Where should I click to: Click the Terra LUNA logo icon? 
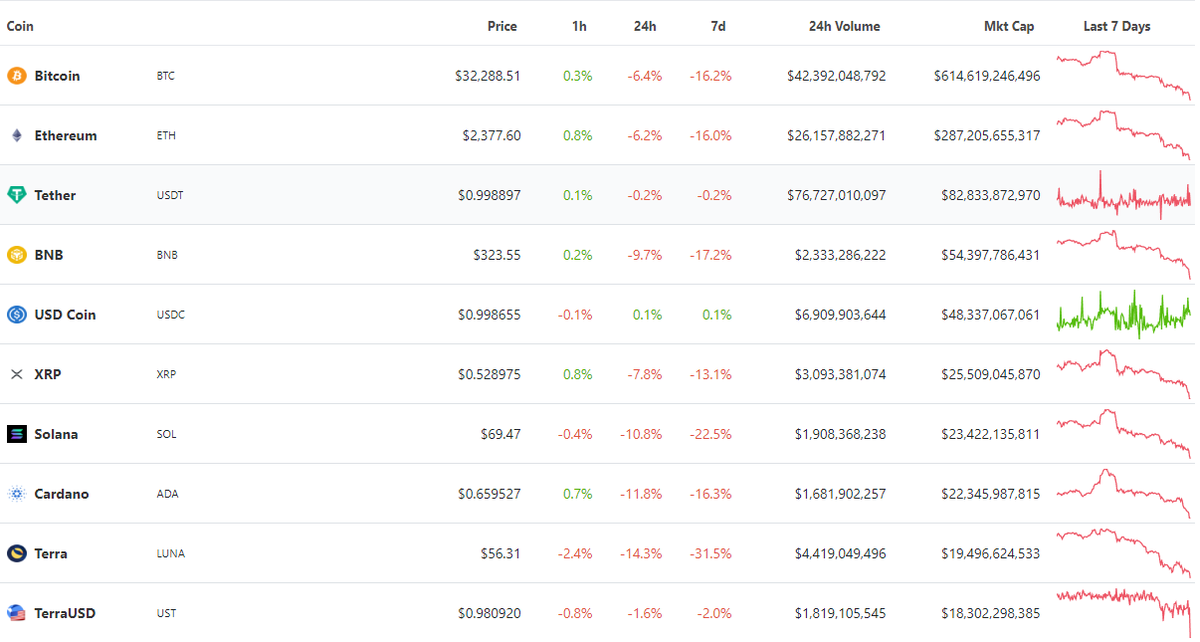pyautogui.click(x=16, y=553)
